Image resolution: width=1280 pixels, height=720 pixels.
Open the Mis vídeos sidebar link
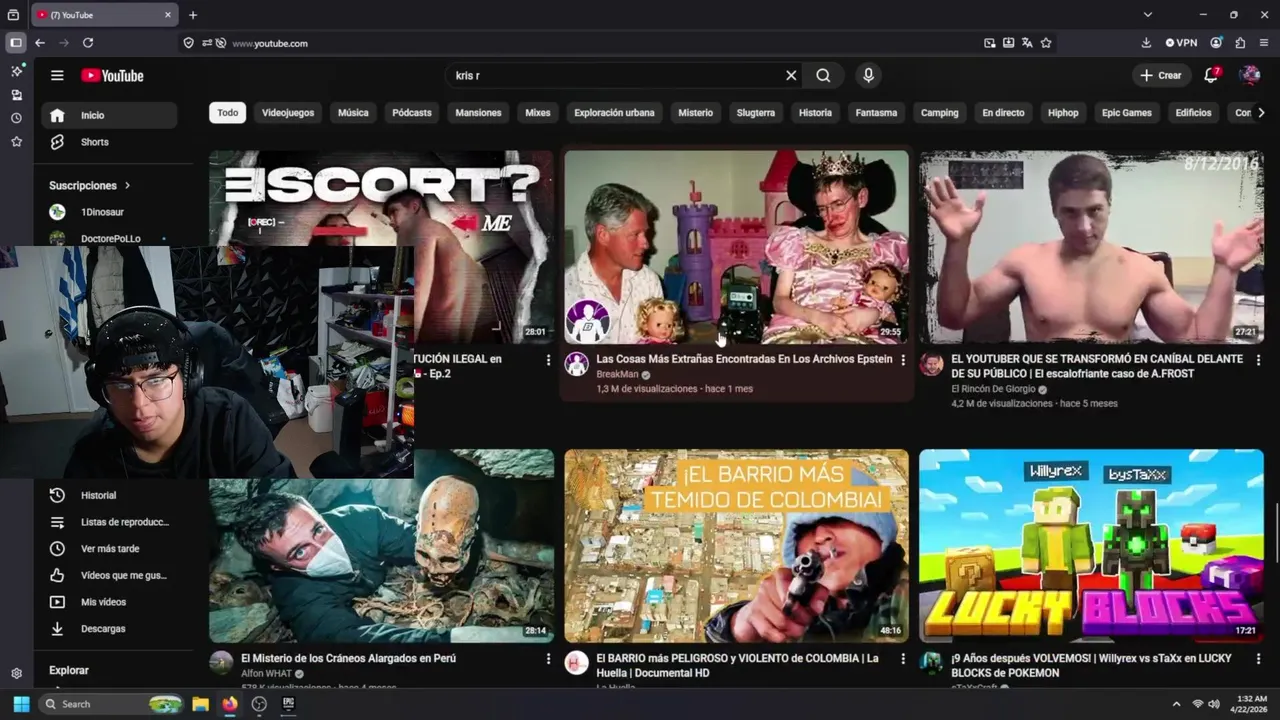click(110, 602)
